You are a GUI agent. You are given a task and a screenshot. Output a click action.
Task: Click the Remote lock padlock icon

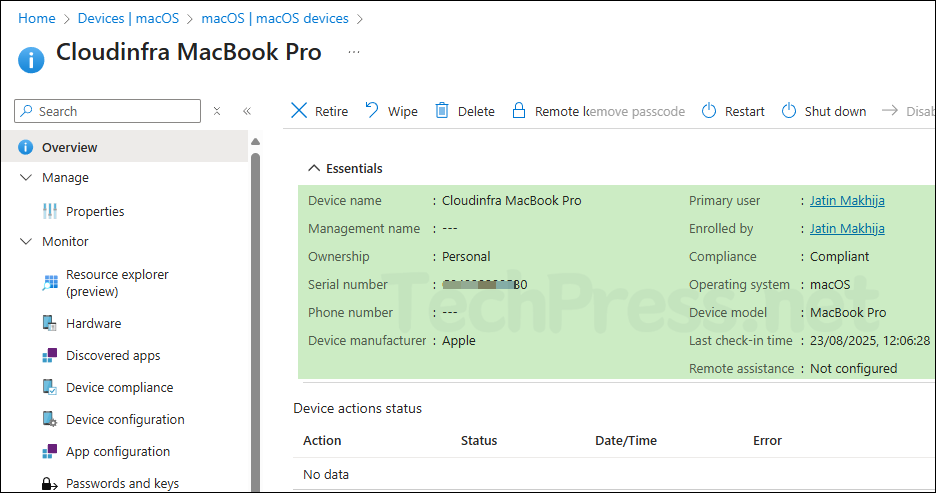519,110
